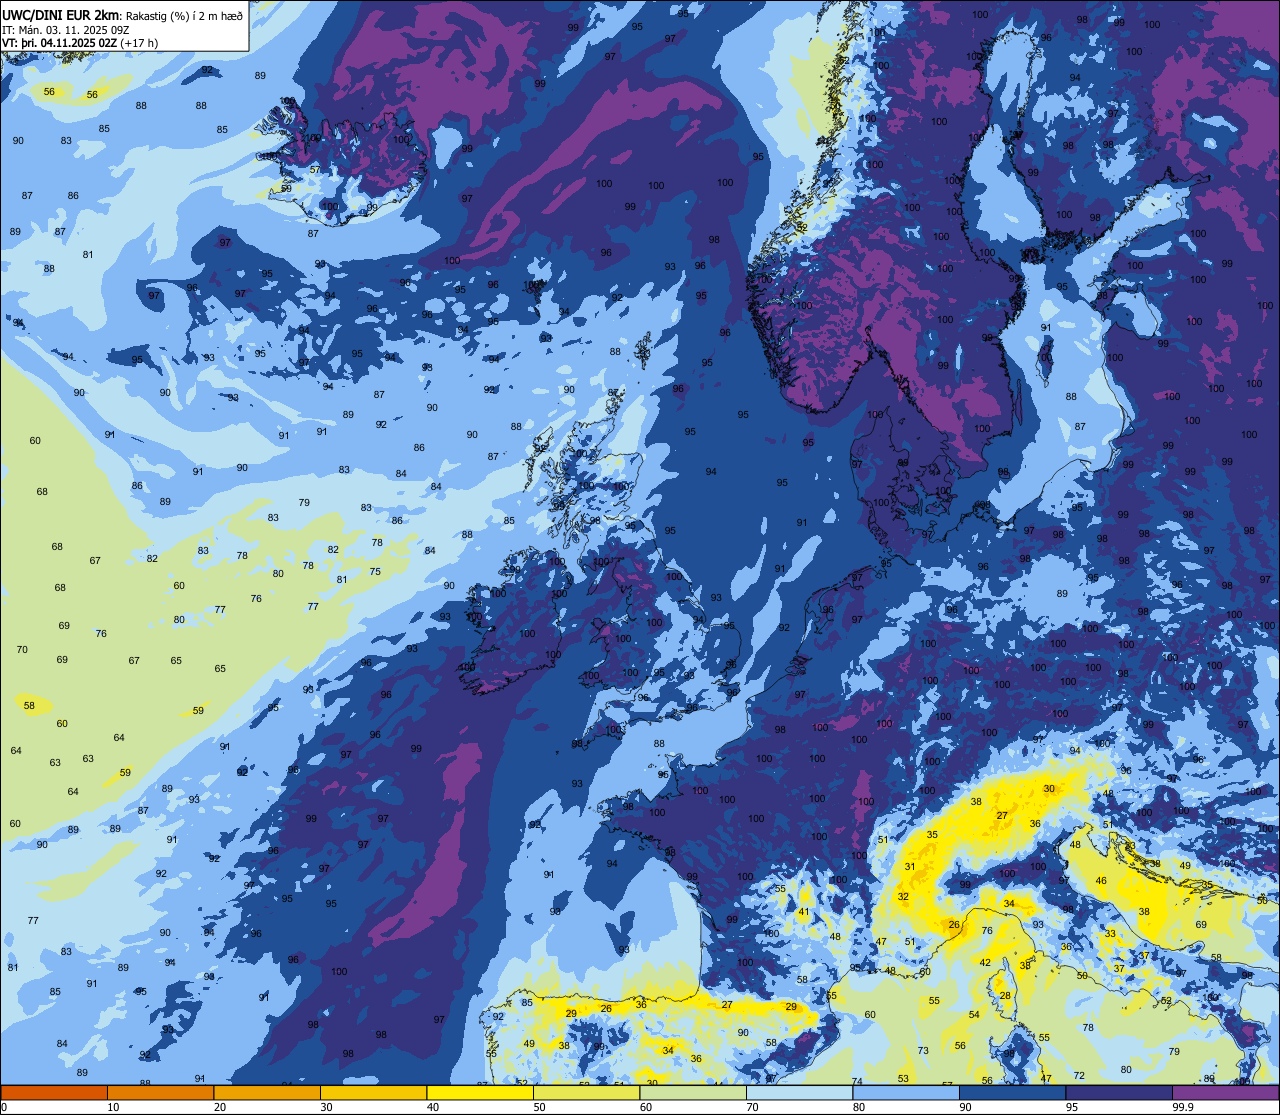Select the orange 10–20 legend swatch
Screen dimensions: 1280x1115
click(x=160, y=1092)
